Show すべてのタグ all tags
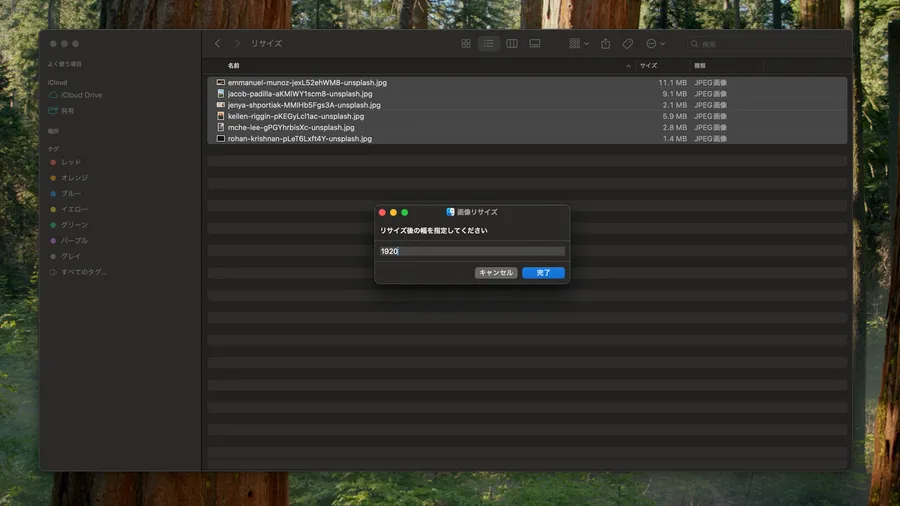The height and width of the screenshot is (506, 900). point(84,272)
